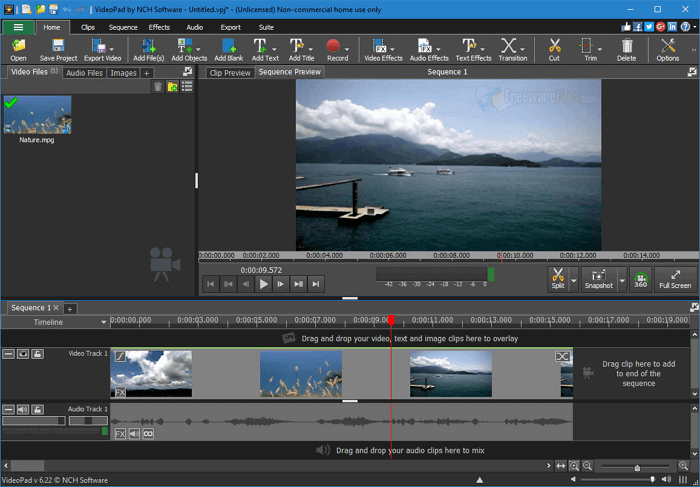Image resolution: width=700 pixels, height=487 pixels.
Task: Mute Audio Track 1 with the speaker toggle
Action: [x=23, y=409]
